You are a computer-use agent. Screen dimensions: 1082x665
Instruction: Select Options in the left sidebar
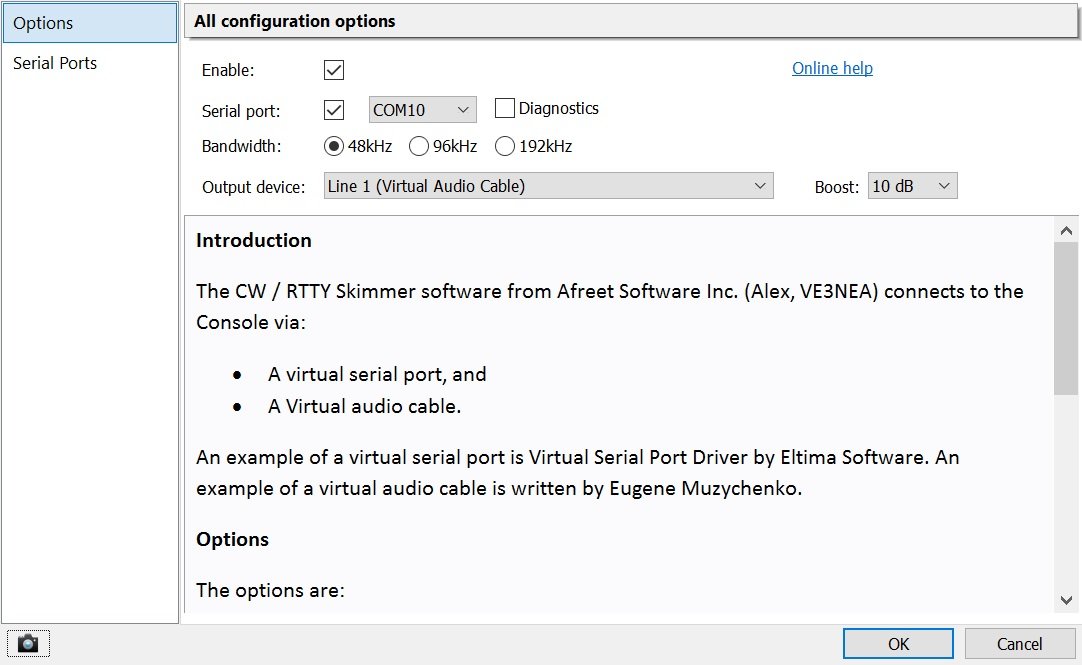pos(89,23)
